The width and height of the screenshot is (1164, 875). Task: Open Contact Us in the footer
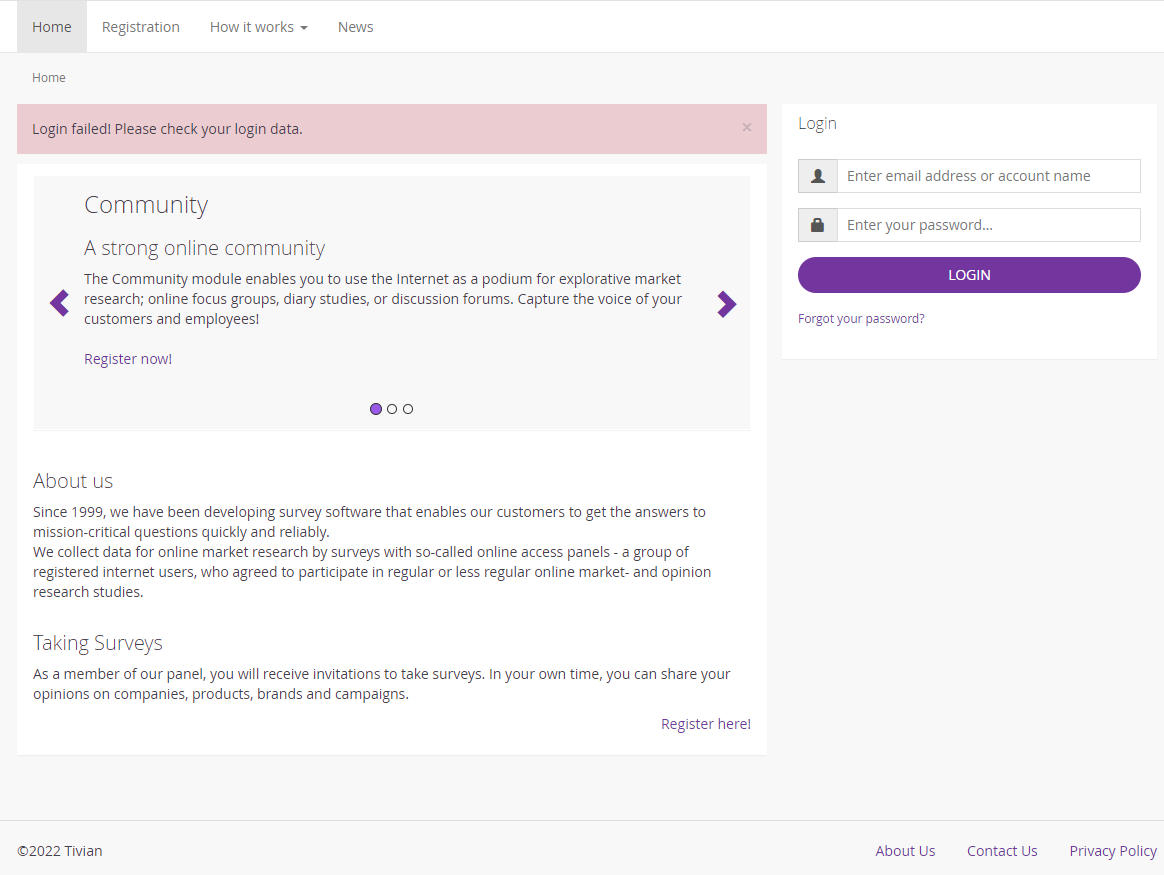tap(1002, 851)
